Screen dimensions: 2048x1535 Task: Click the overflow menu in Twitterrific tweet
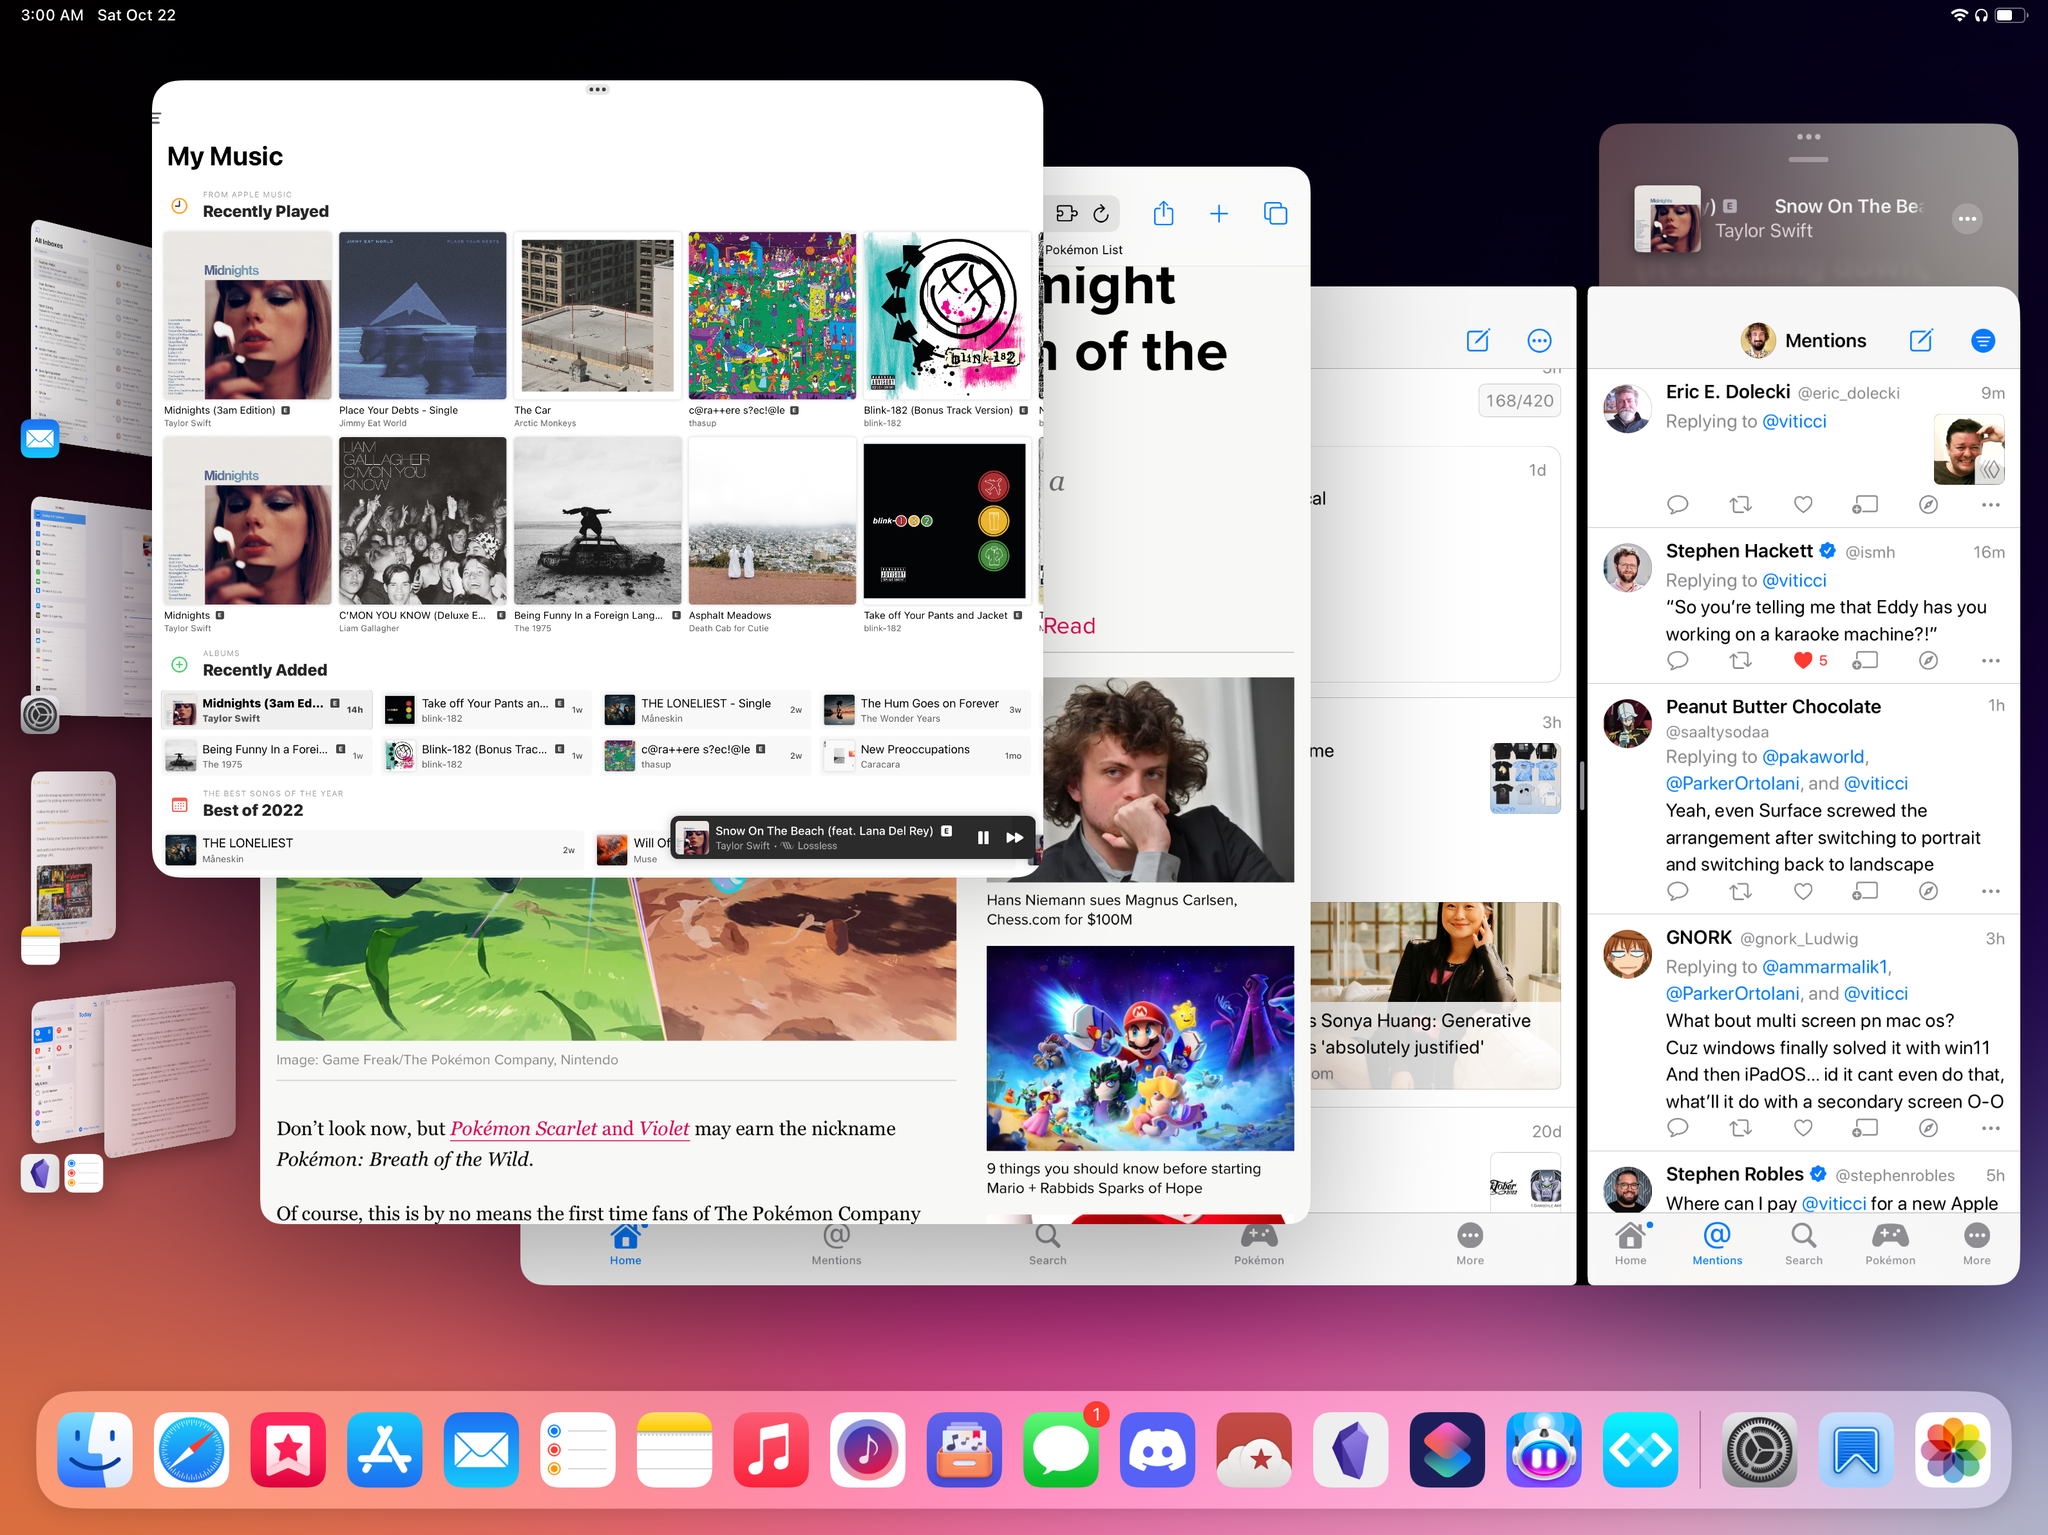tap(1988, 505)
